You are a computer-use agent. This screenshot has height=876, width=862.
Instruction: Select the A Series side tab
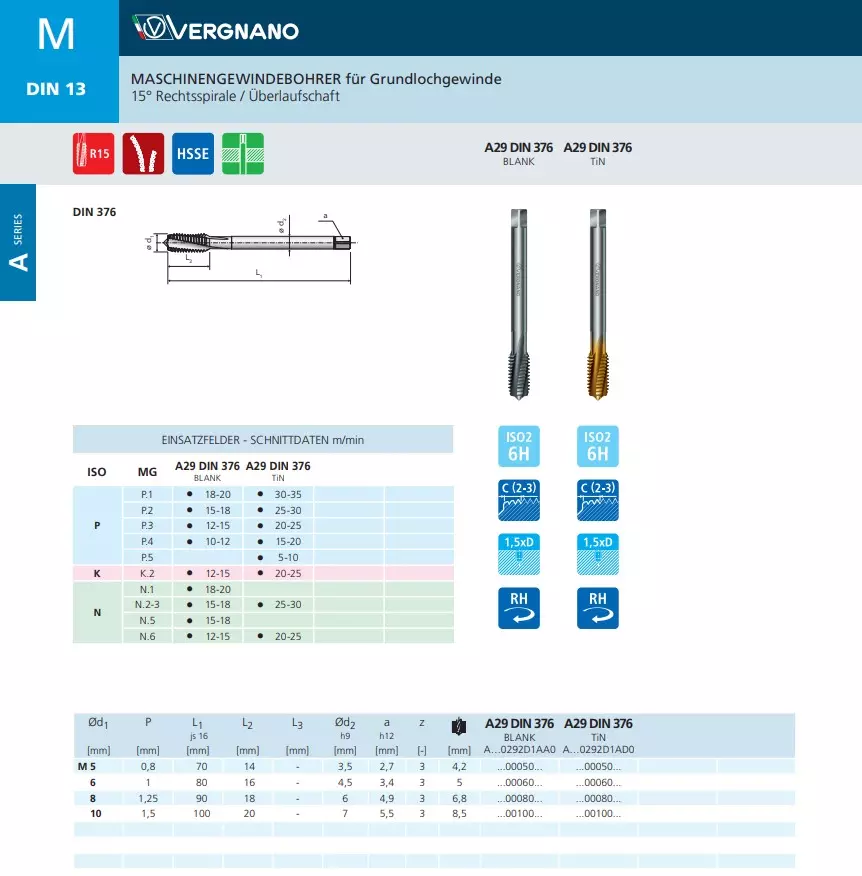pos(18,243)
